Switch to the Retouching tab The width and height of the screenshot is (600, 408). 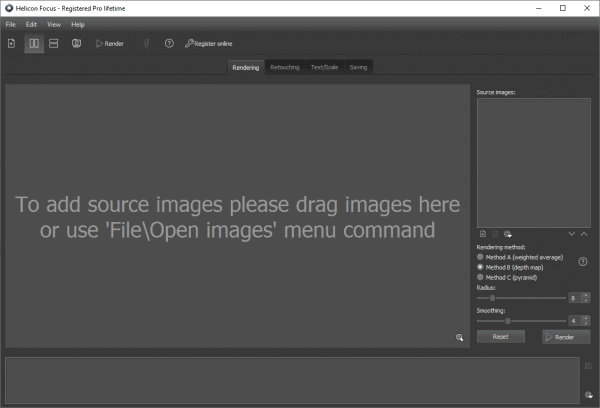click(x=284, y=67)
